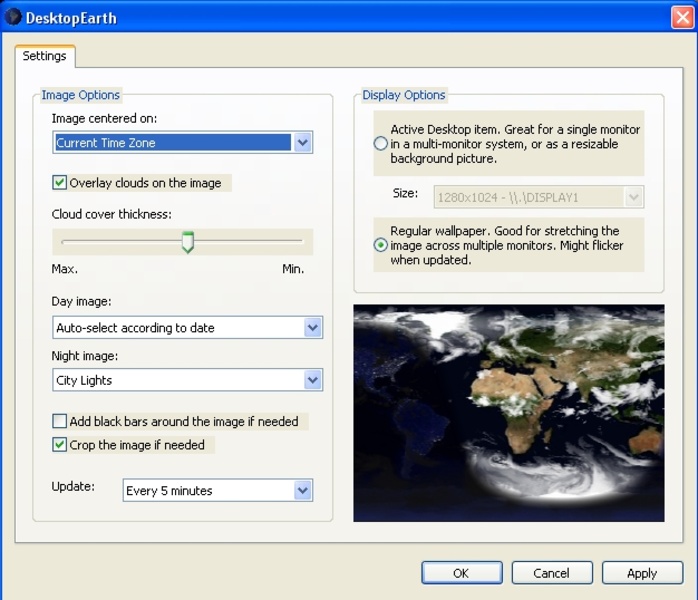Click the cloud cover thickness slider thumb
Viewport: 698px width, 600px height.
[x=188, y=242]
